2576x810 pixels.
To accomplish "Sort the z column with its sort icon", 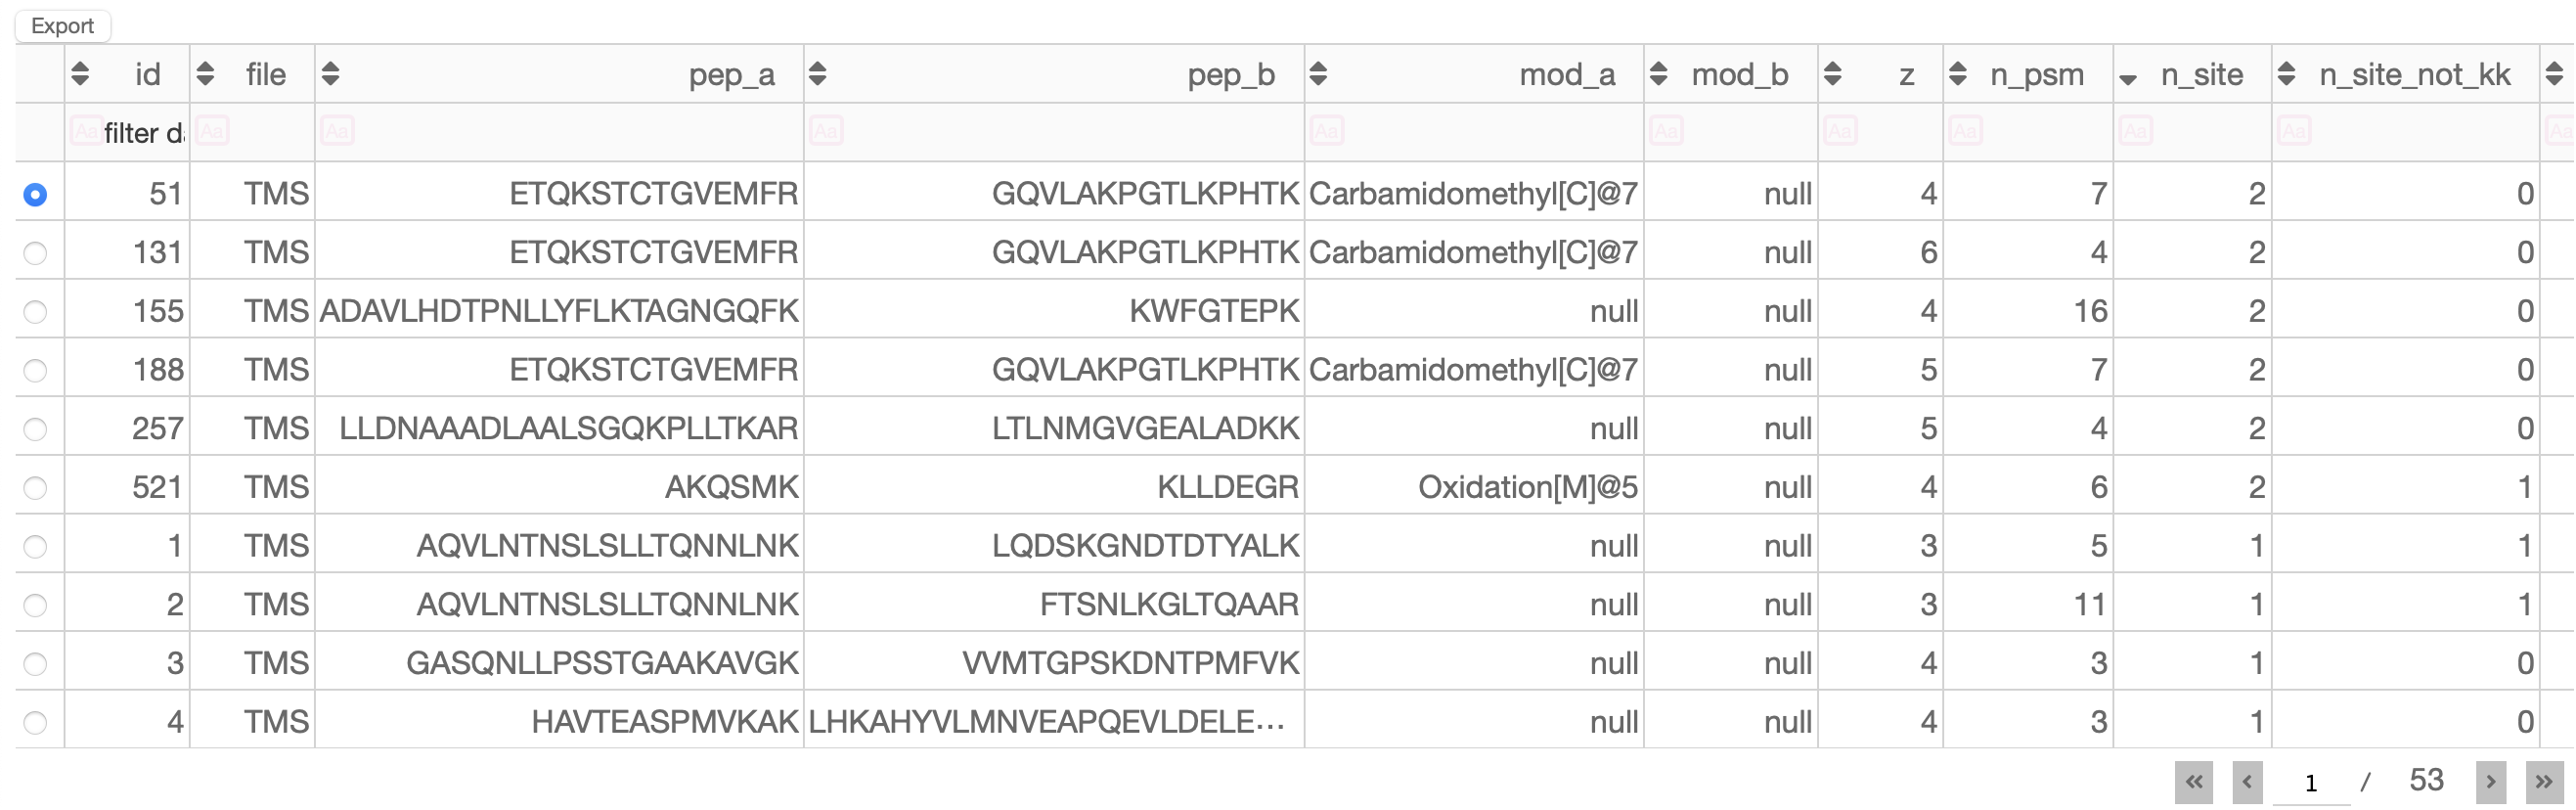I will click(1836, 73).
